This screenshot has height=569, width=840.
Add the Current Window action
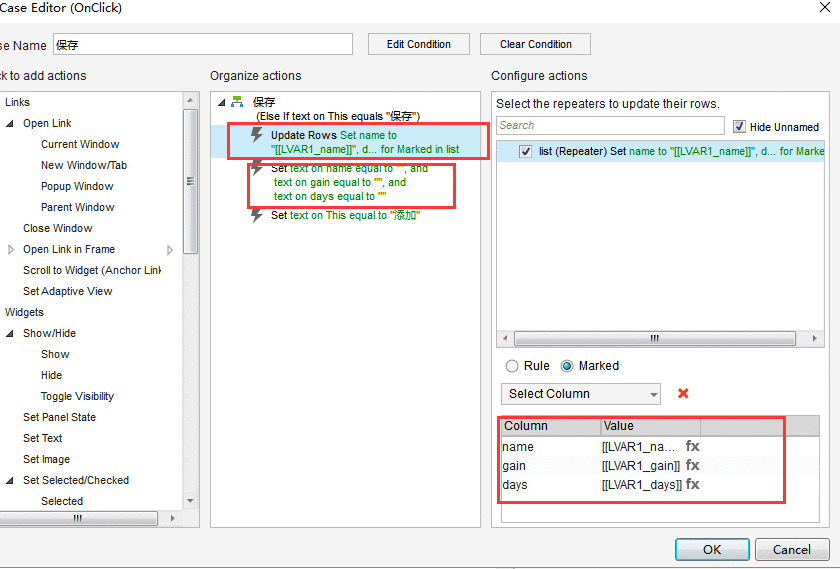80,144
